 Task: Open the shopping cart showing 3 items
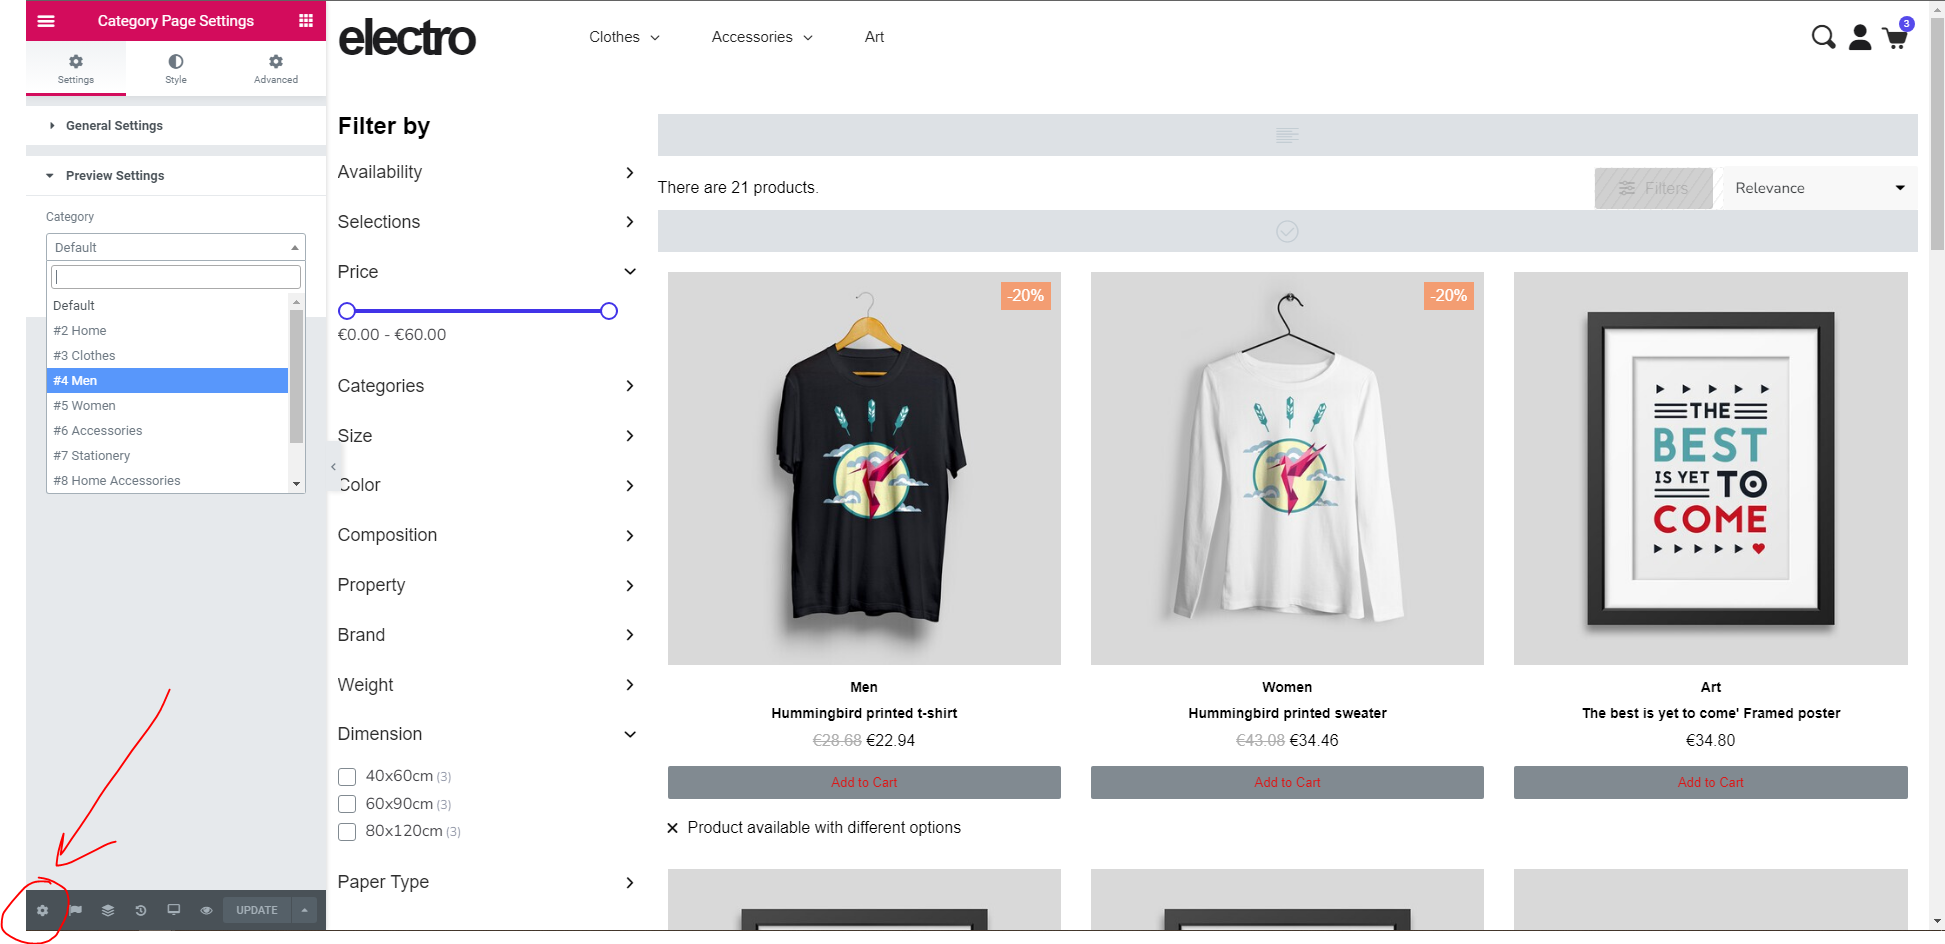tap(1895, 37)
